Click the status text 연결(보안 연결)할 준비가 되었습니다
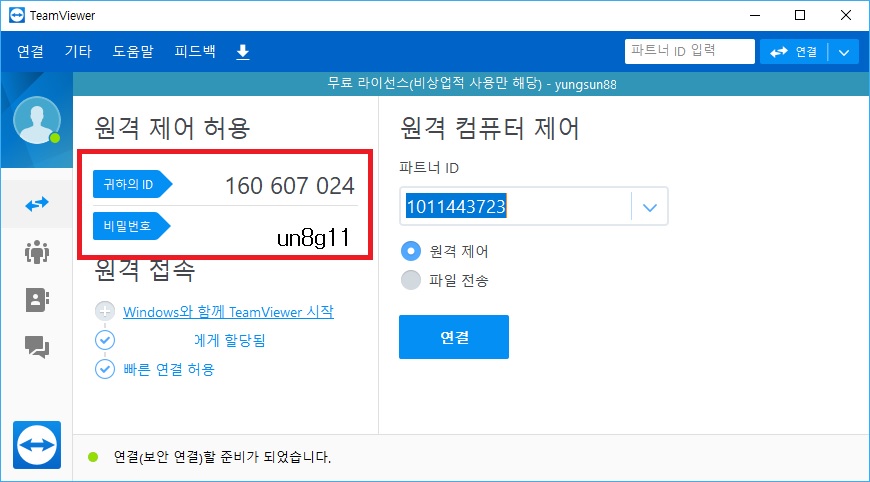This screenshot has width=870, height=482. pos(222,457)
